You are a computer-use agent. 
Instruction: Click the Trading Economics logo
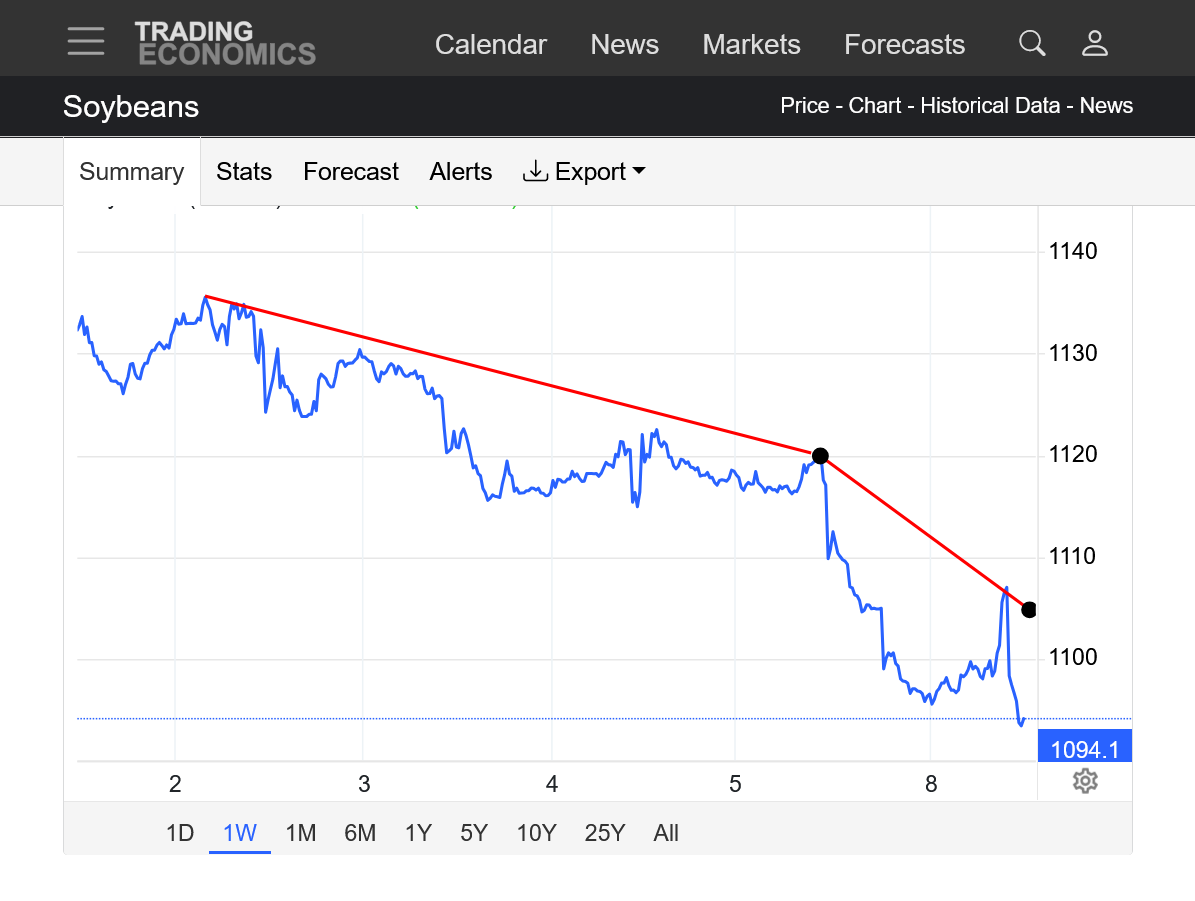(225, 43)
